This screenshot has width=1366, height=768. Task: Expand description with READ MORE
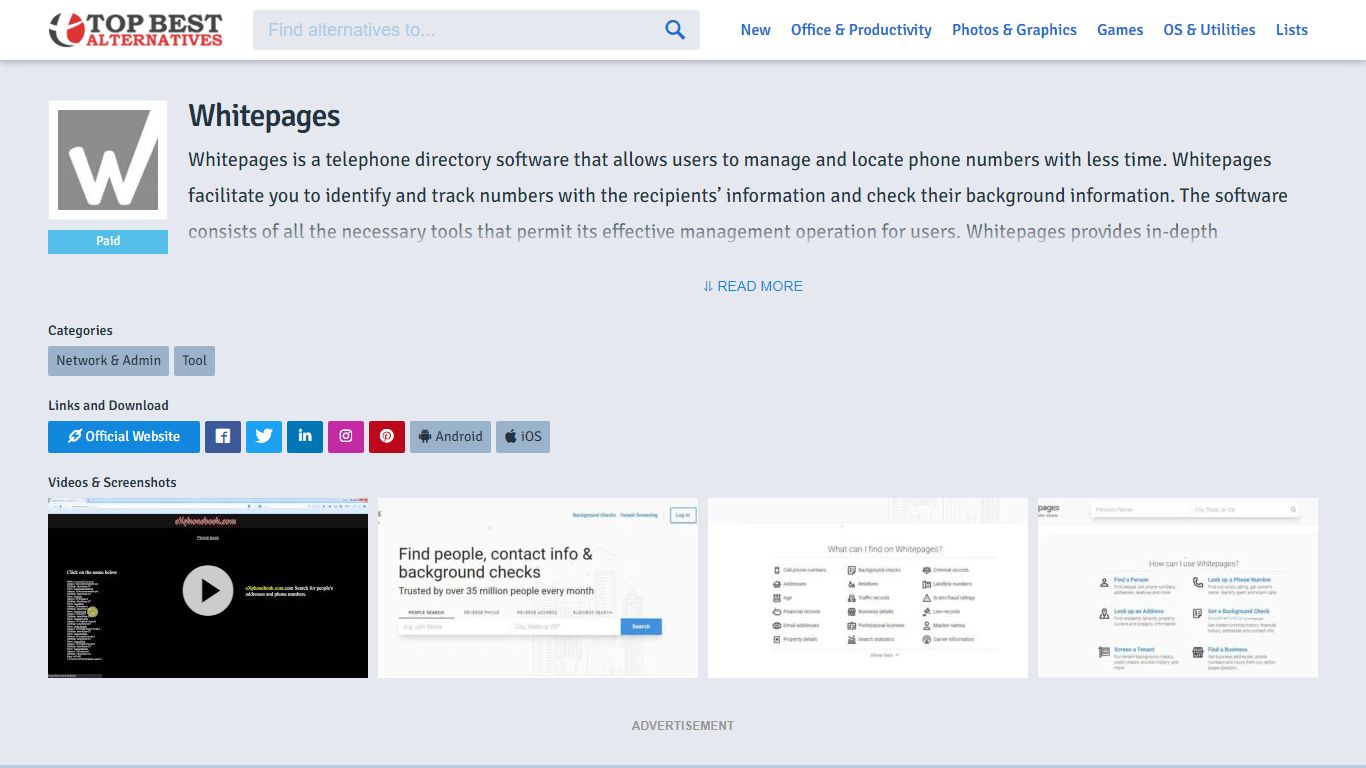coord(752,286)
